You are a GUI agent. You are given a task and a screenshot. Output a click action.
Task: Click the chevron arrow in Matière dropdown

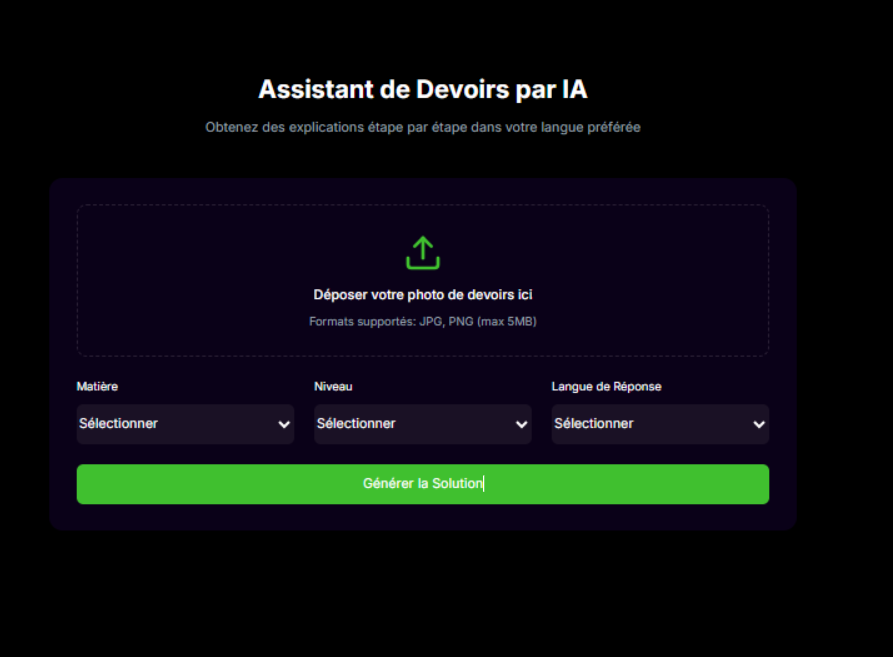(283, 425)
